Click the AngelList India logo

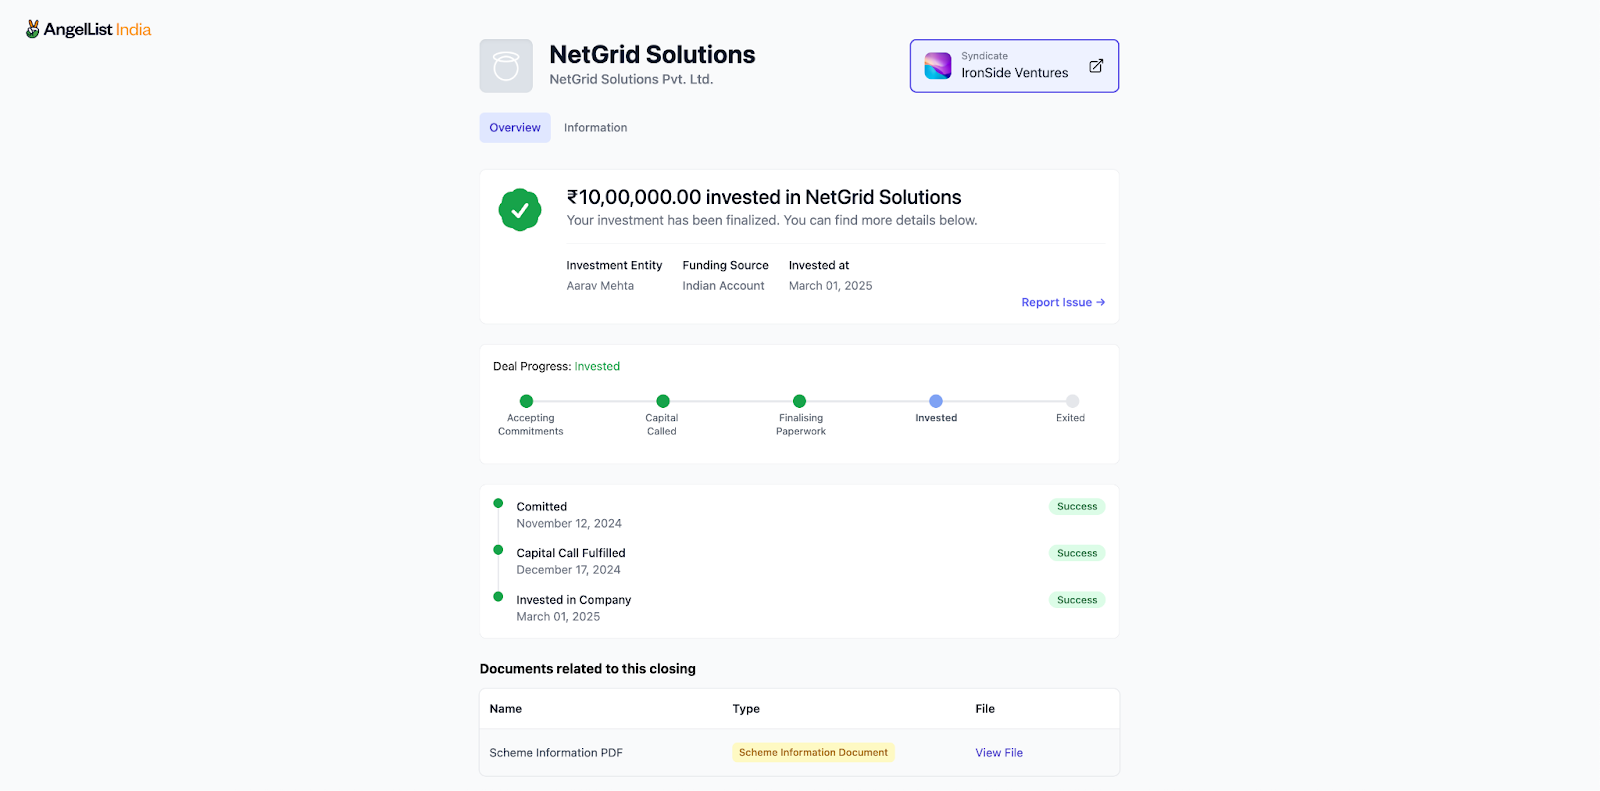point(88,29)
